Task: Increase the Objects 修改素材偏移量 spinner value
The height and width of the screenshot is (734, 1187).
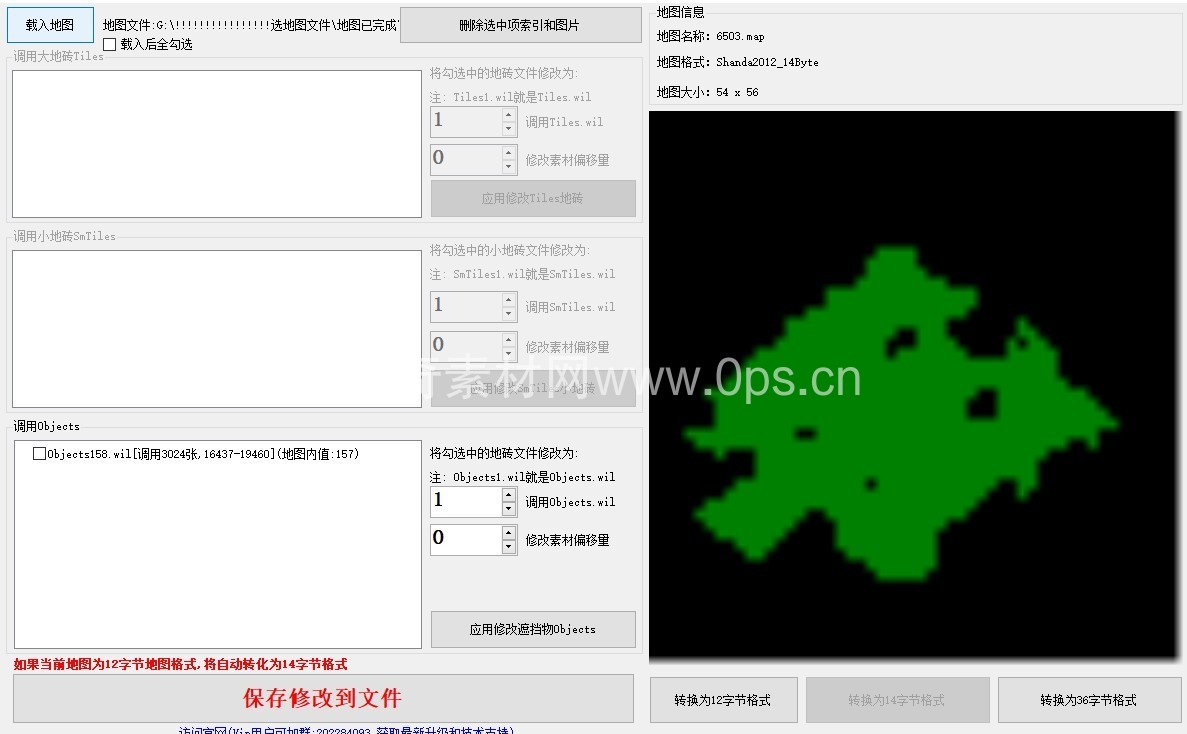Action: [x=508, y=532]
